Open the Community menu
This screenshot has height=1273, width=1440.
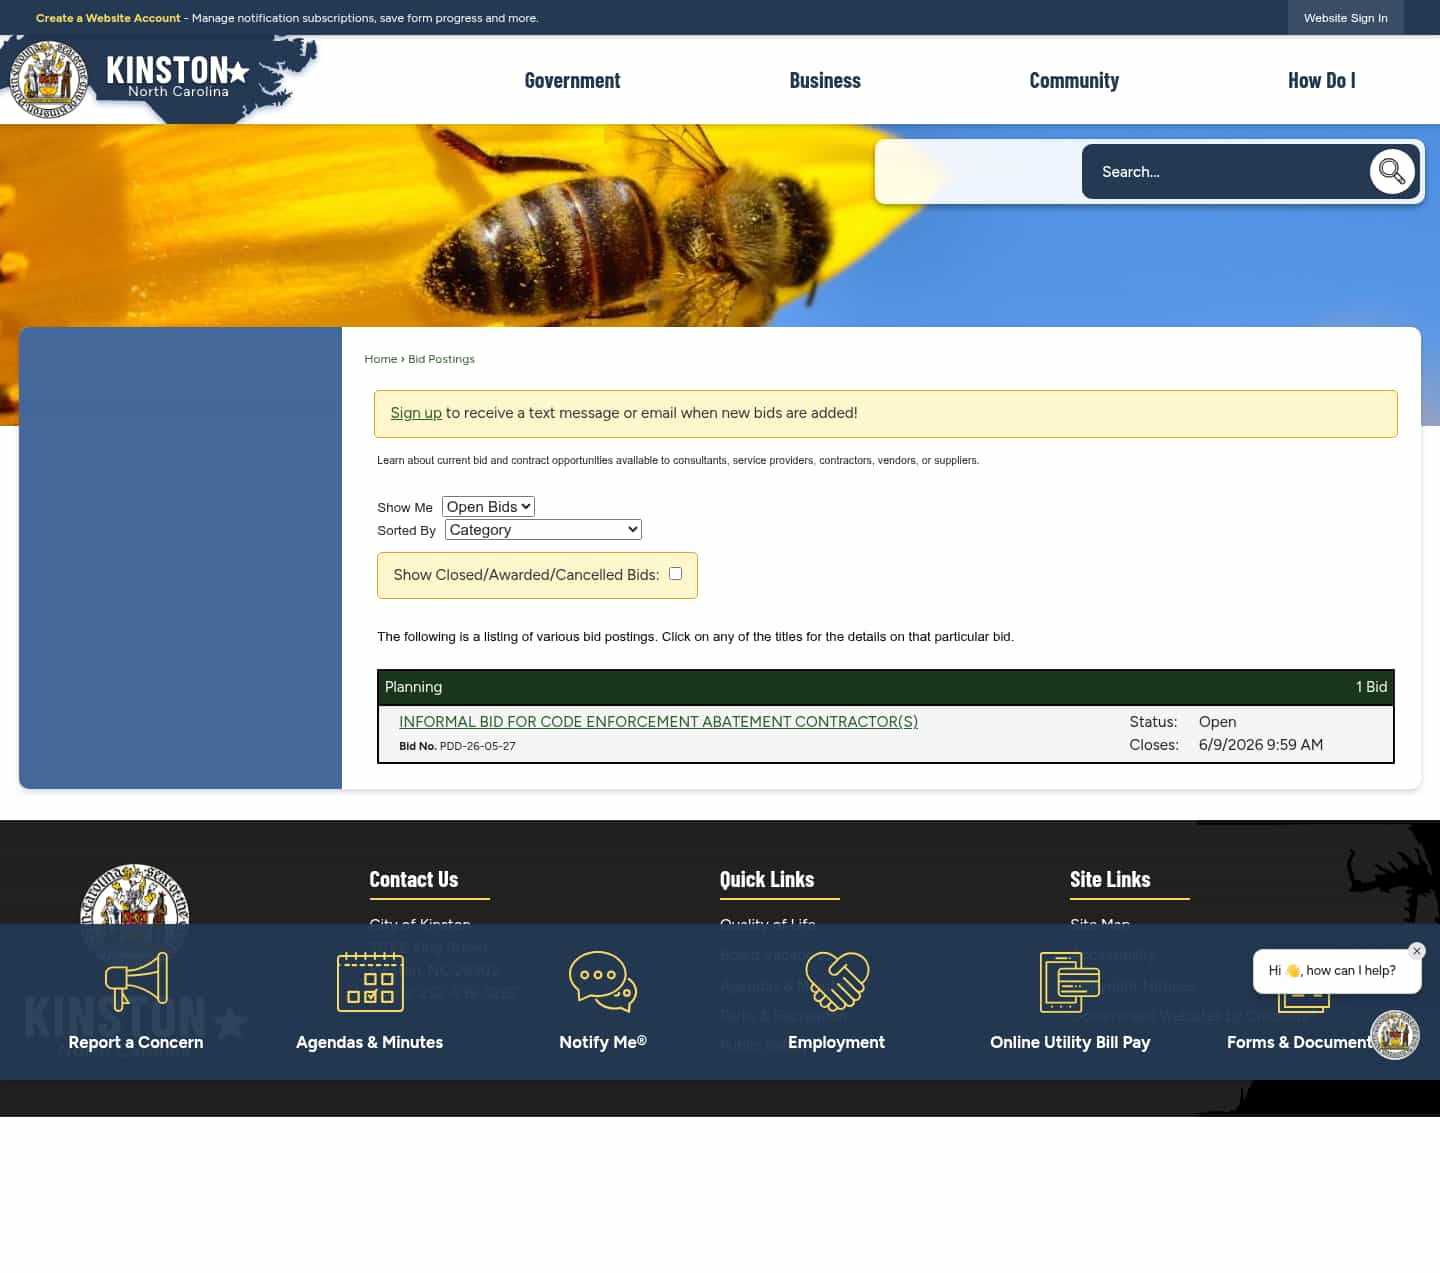pos(1074,81)
